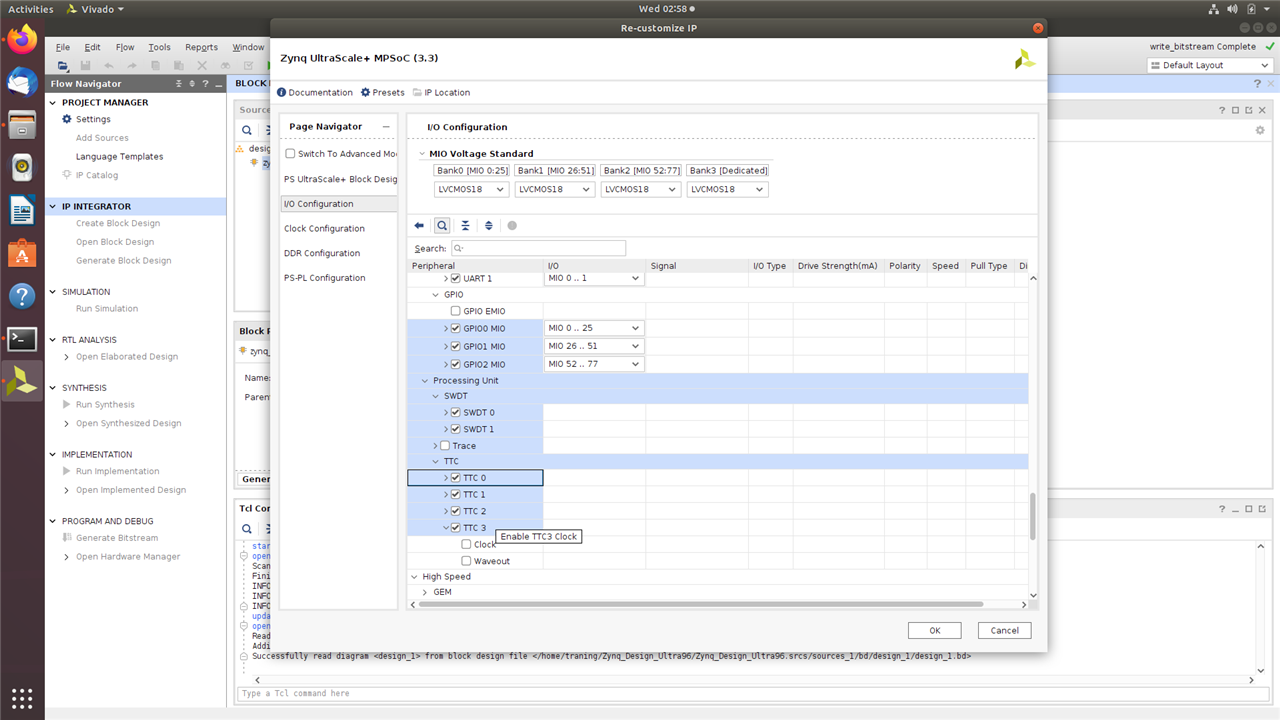Uncheck the GPIO1 MIO checkbox

(x=456, y=346)
